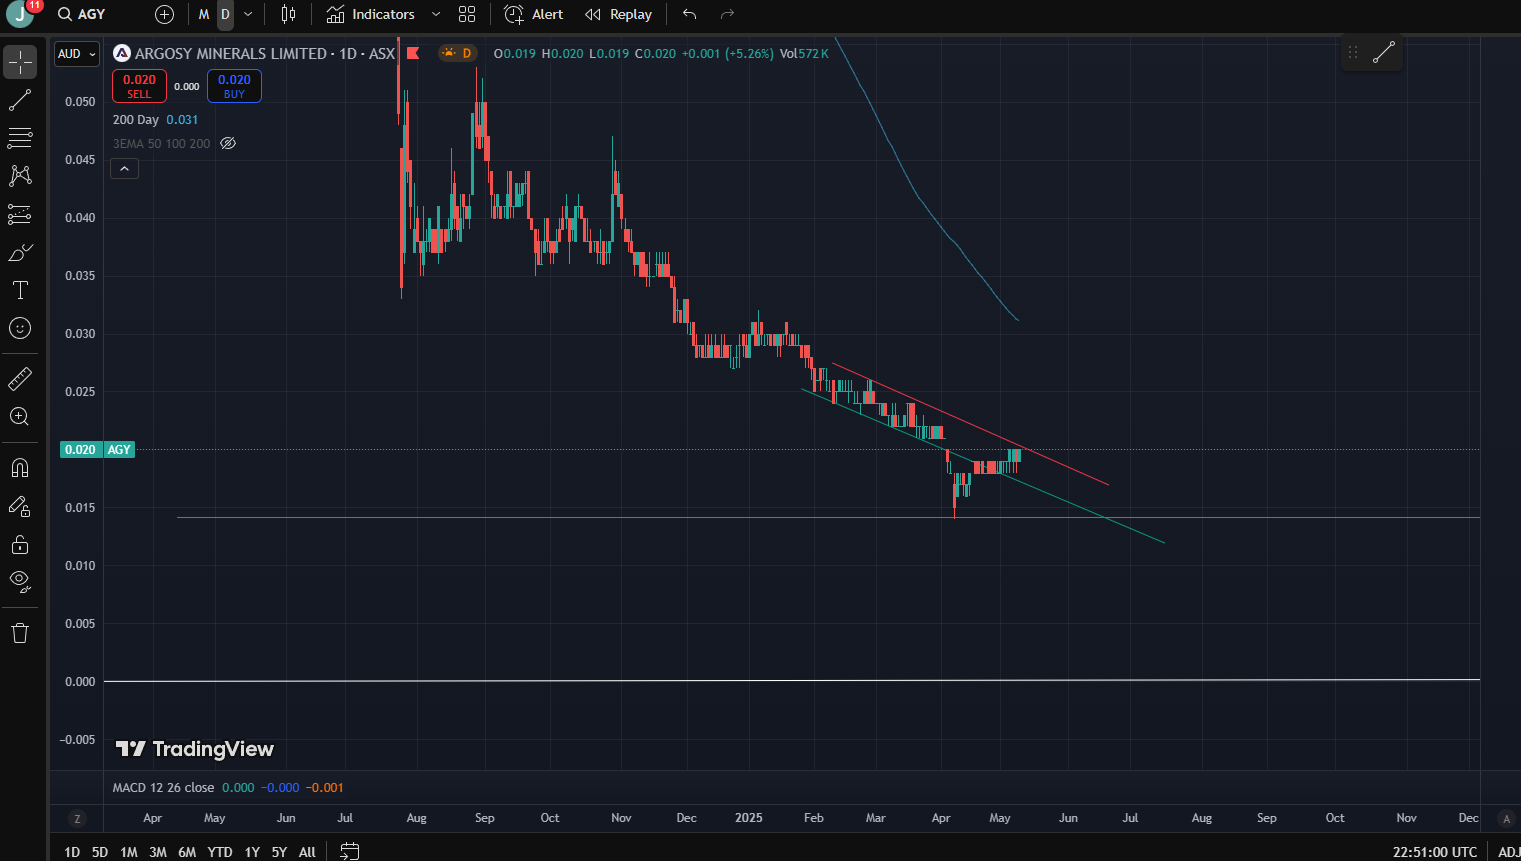Viewport: 1521px width, 861px height.
Task: Start bar Replay mode
Action: point(619,14)
